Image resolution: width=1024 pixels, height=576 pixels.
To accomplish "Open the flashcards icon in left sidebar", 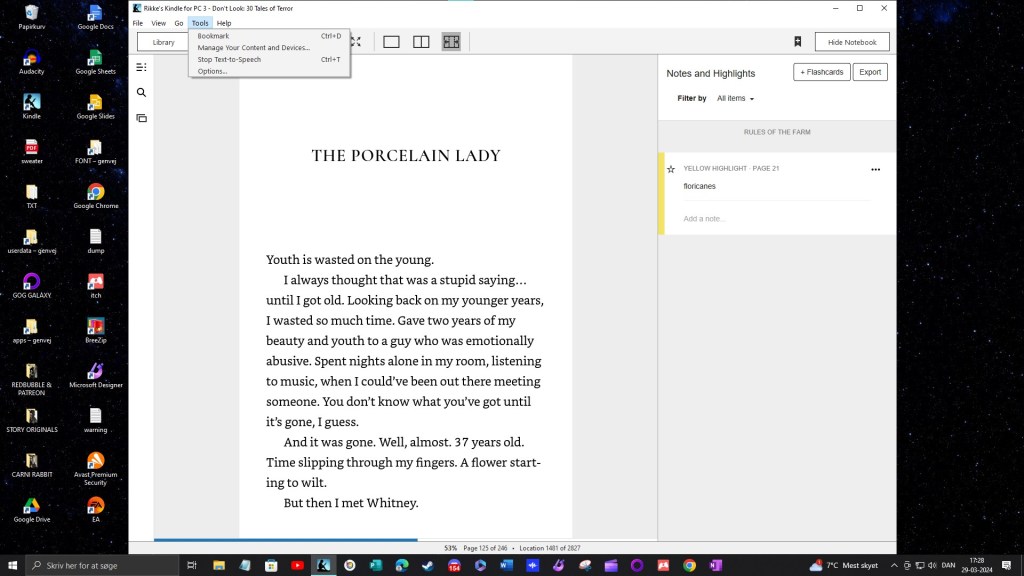I will click(141, 118).
